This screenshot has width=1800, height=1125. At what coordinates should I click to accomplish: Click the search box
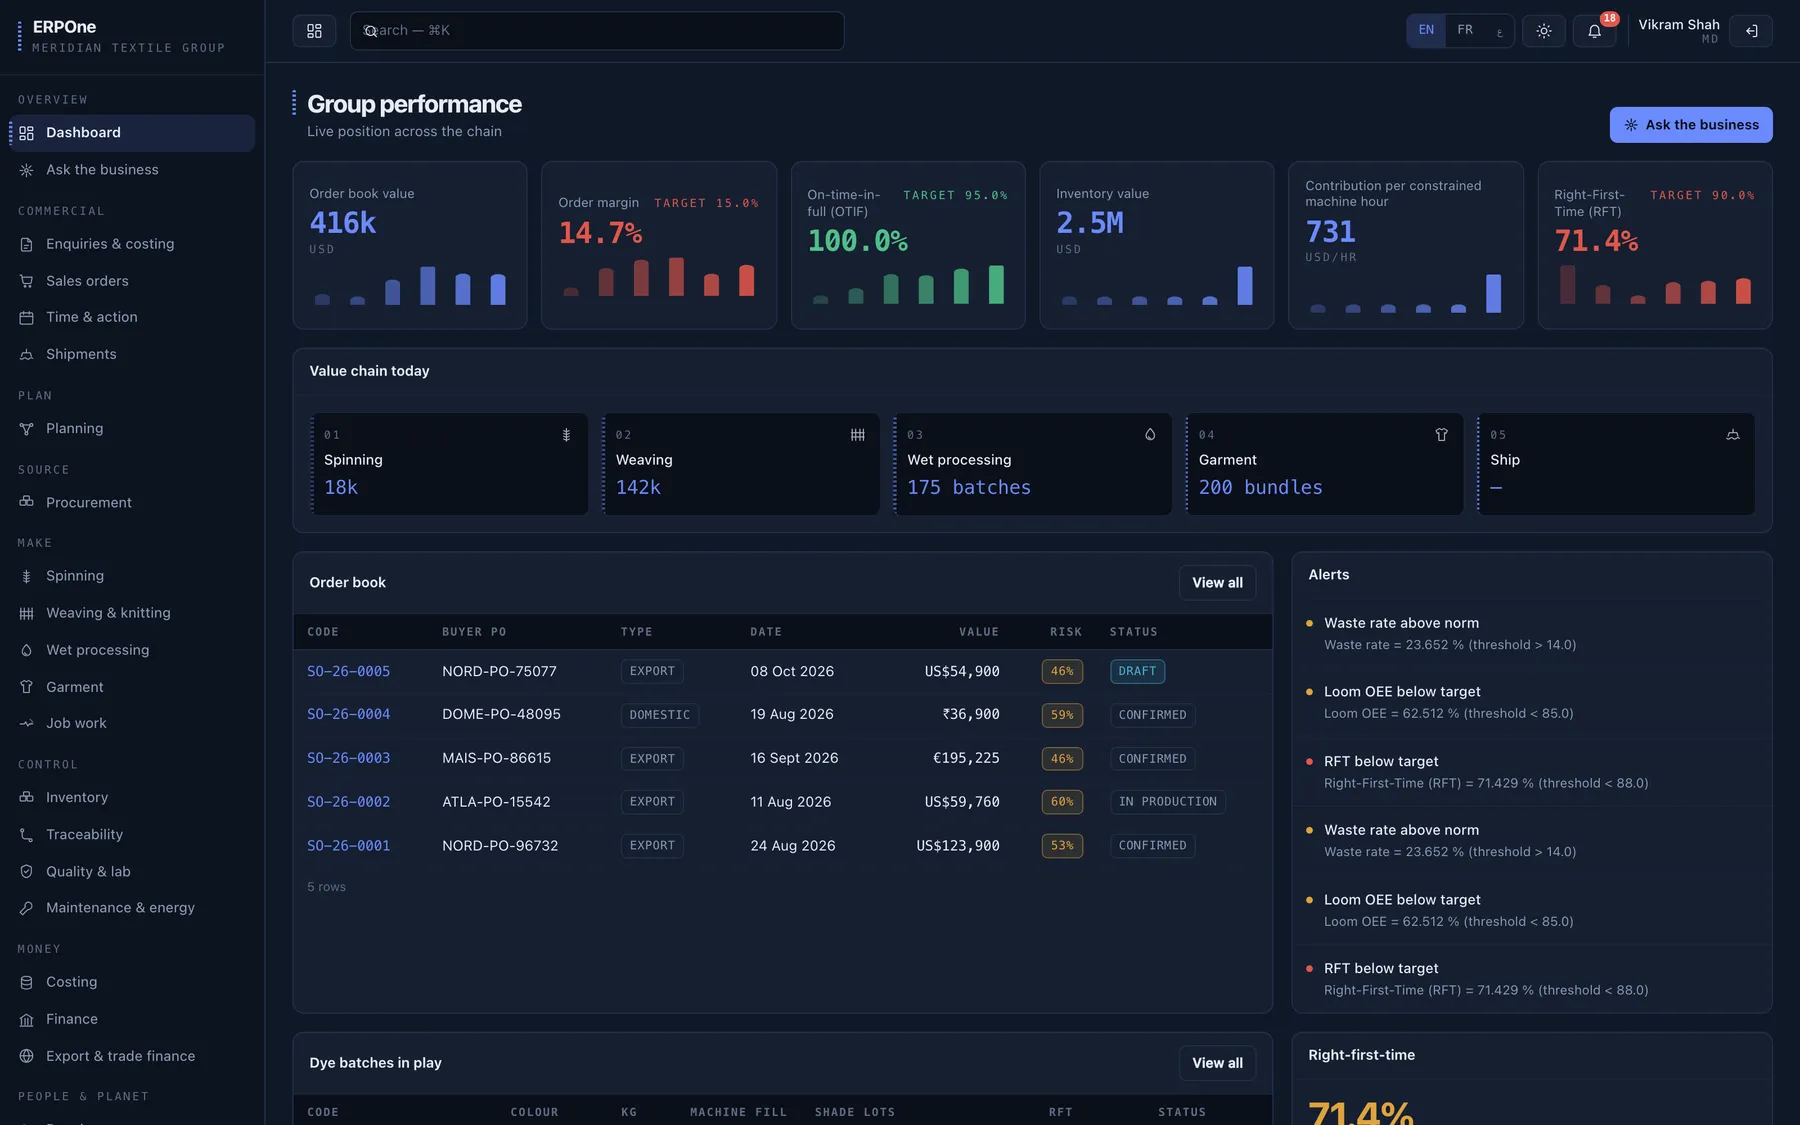pos(597,31)
